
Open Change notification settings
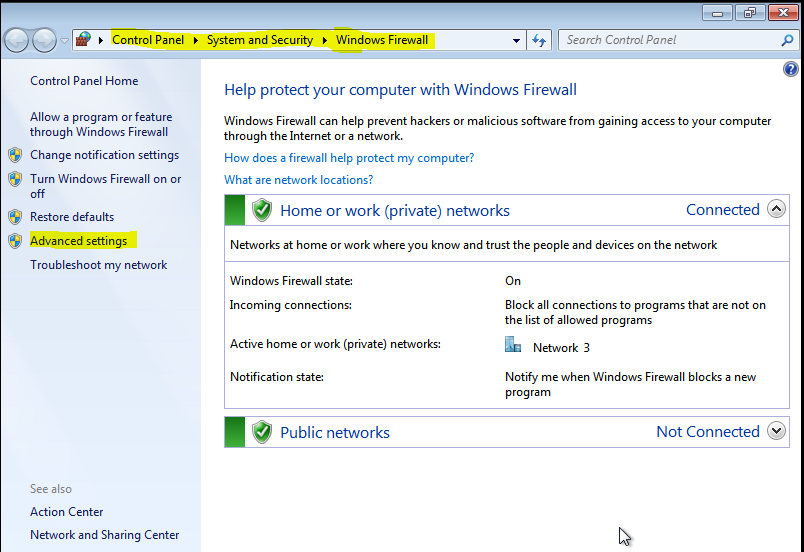[x=105, y=155]
